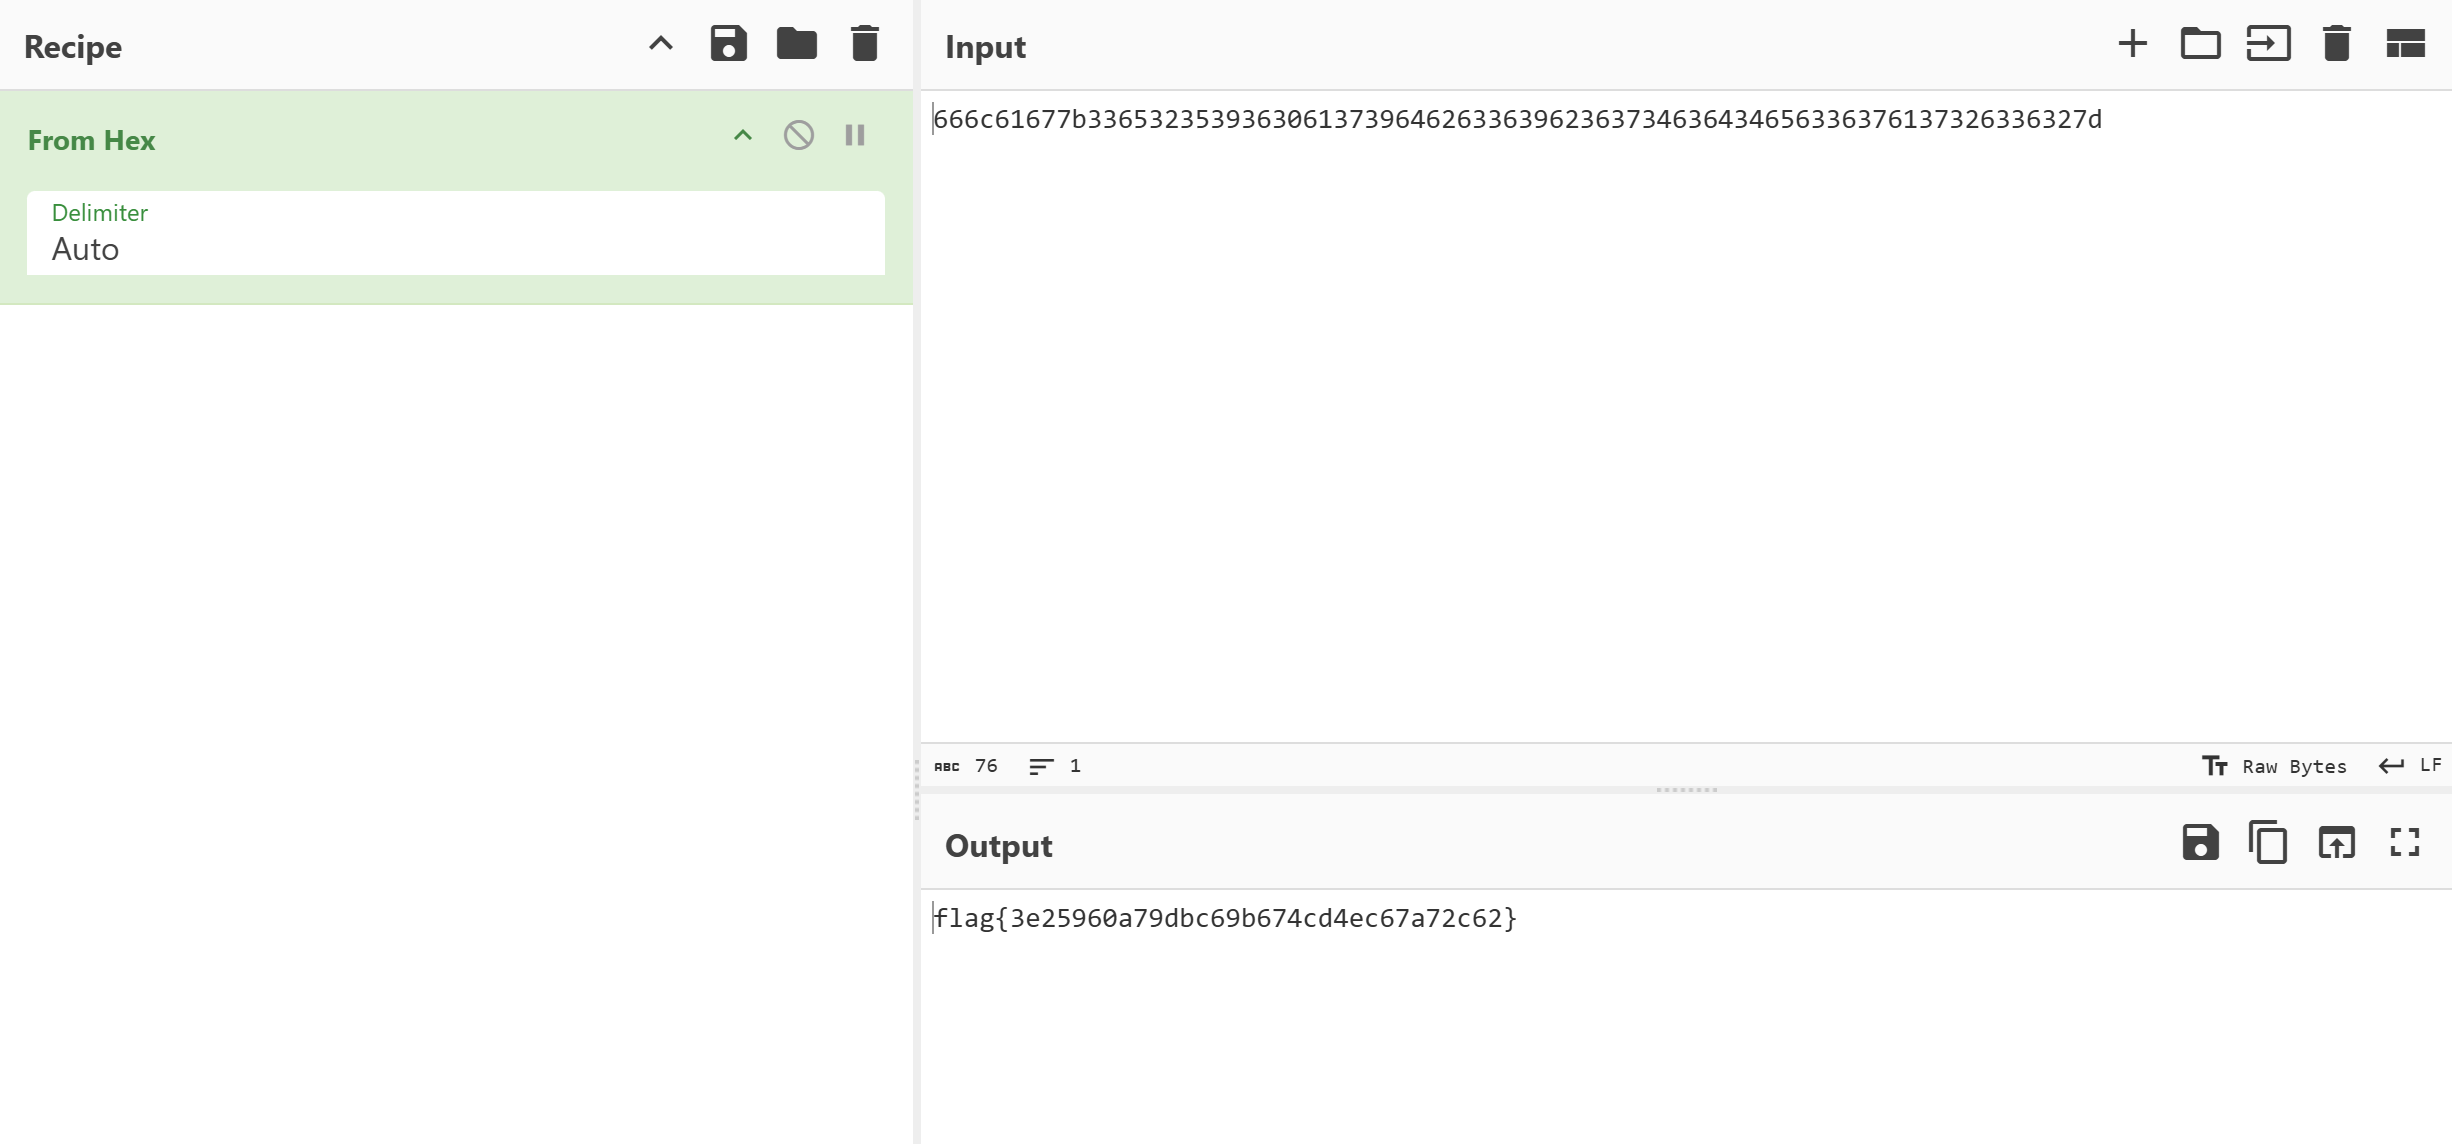Open file as input

pyautogui.click(x=2268, y=44)
